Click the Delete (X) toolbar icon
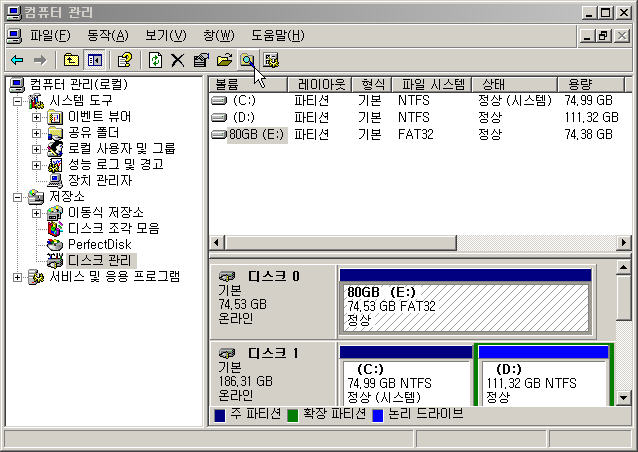 (178, 60)
